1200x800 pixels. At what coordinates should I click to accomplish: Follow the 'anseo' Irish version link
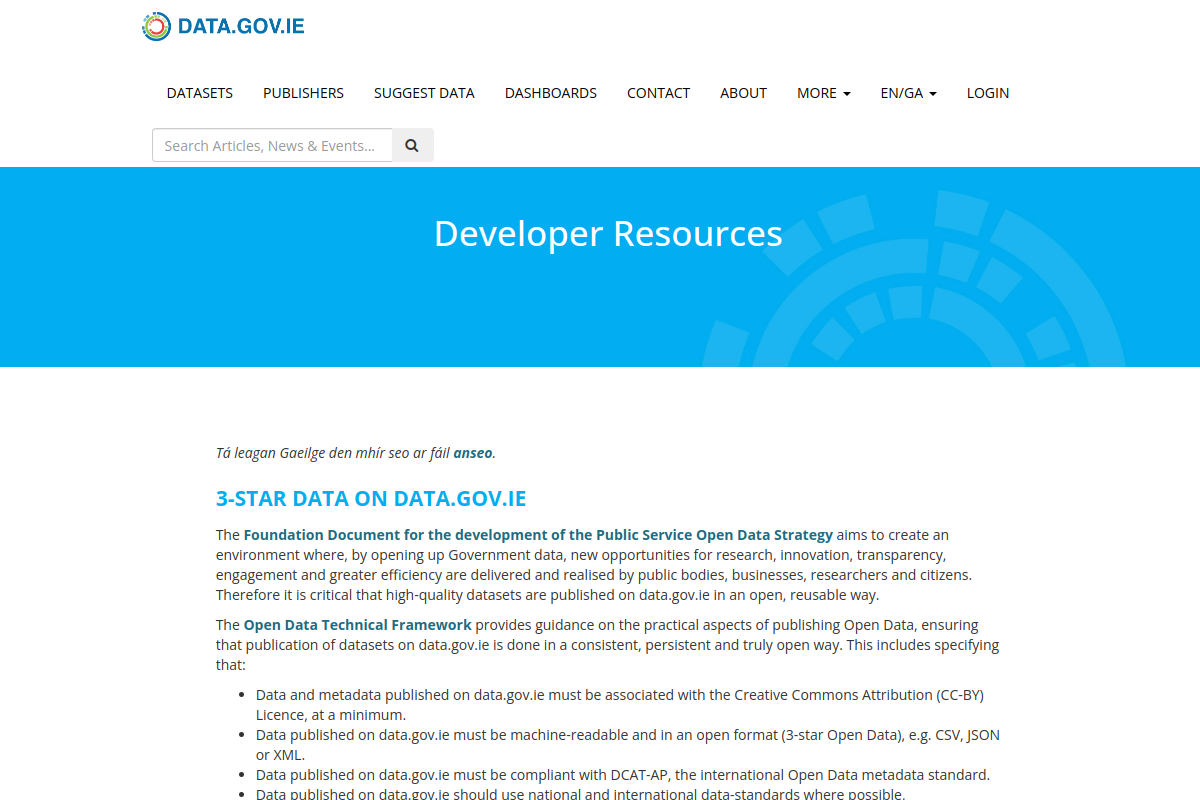473,453
